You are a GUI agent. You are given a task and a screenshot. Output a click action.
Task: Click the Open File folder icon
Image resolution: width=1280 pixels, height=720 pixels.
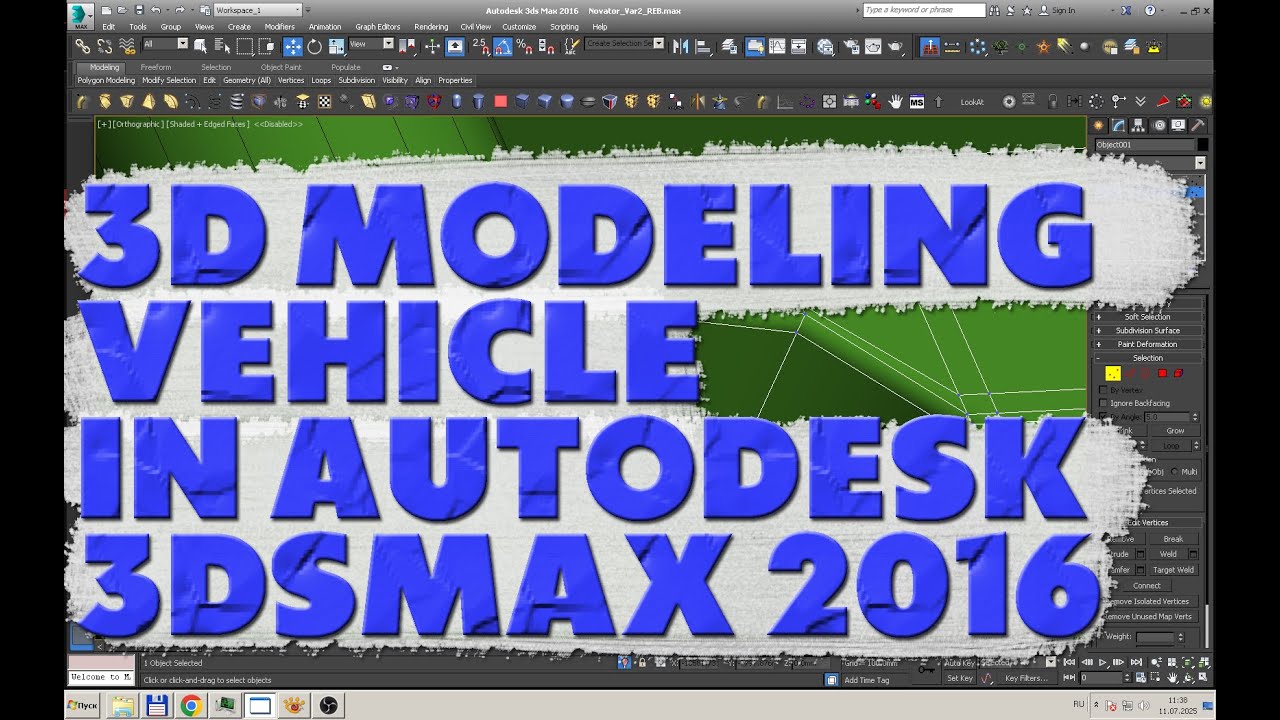tap(122, 10)
